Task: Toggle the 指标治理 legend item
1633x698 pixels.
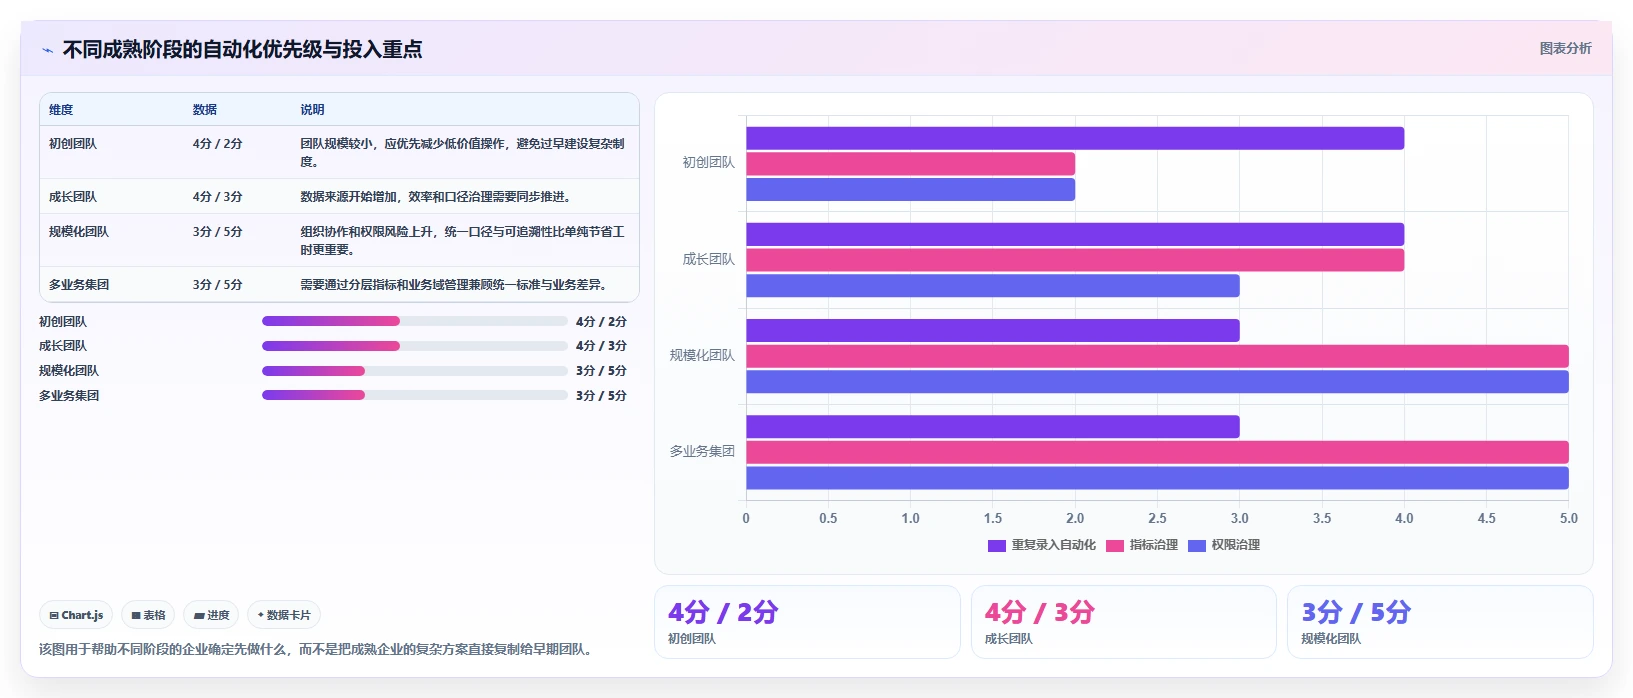Action: point(1141,545)
